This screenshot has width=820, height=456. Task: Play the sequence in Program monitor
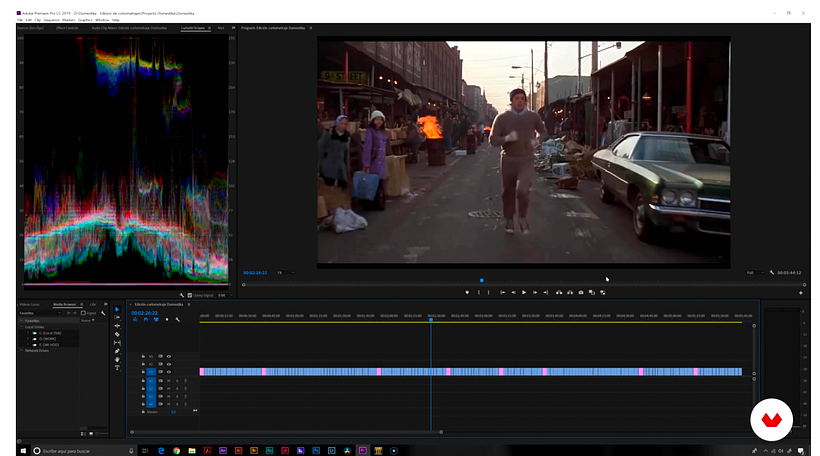[524, 292]
